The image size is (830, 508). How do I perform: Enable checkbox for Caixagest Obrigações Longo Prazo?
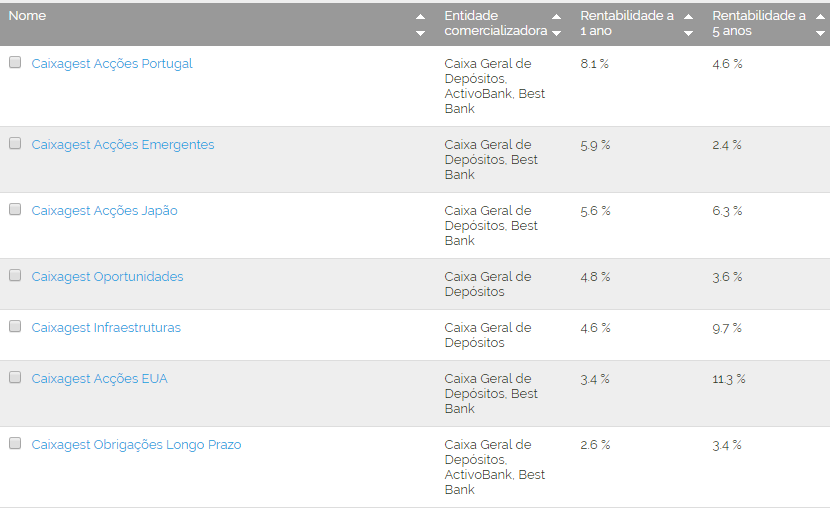tap(15, 443)
